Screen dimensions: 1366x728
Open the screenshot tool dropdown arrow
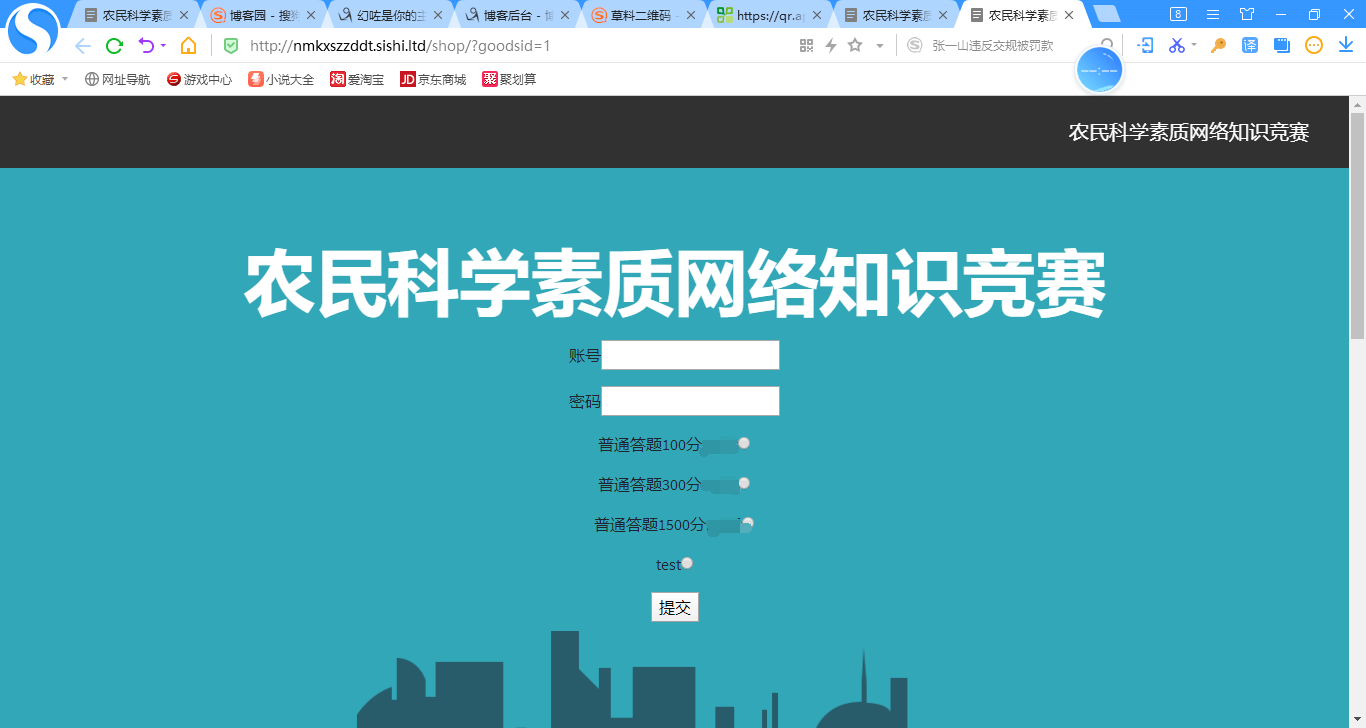click(x=1193, y=46)
